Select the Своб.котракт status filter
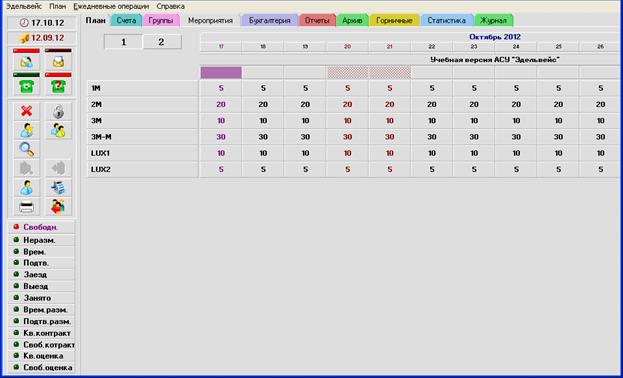 (x=41, y=345)
